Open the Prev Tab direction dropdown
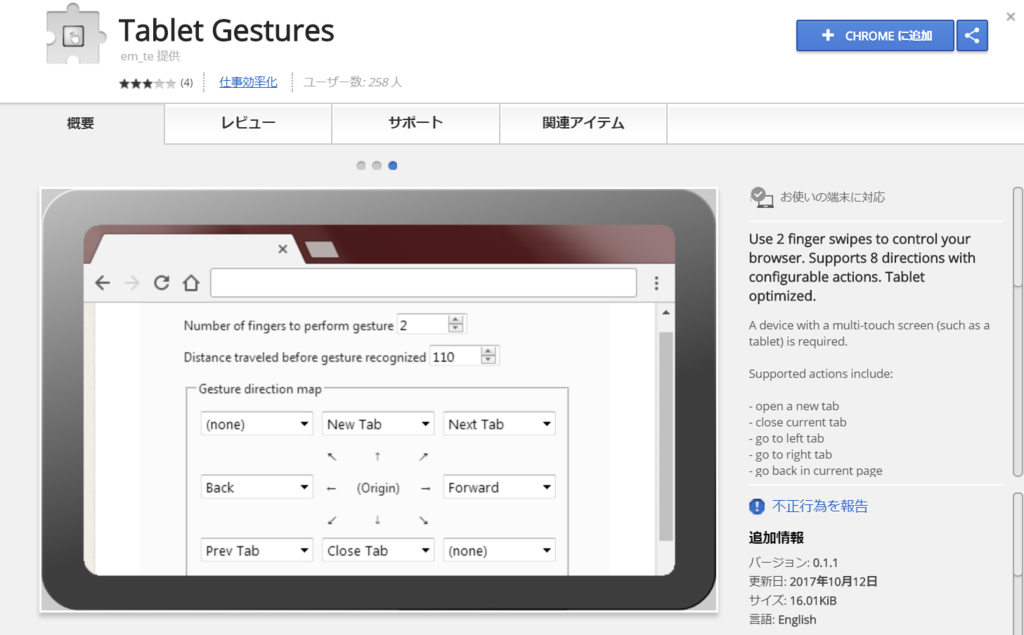Image resolution: width=1024 pixels, height=635 pixels. (257, 551)
